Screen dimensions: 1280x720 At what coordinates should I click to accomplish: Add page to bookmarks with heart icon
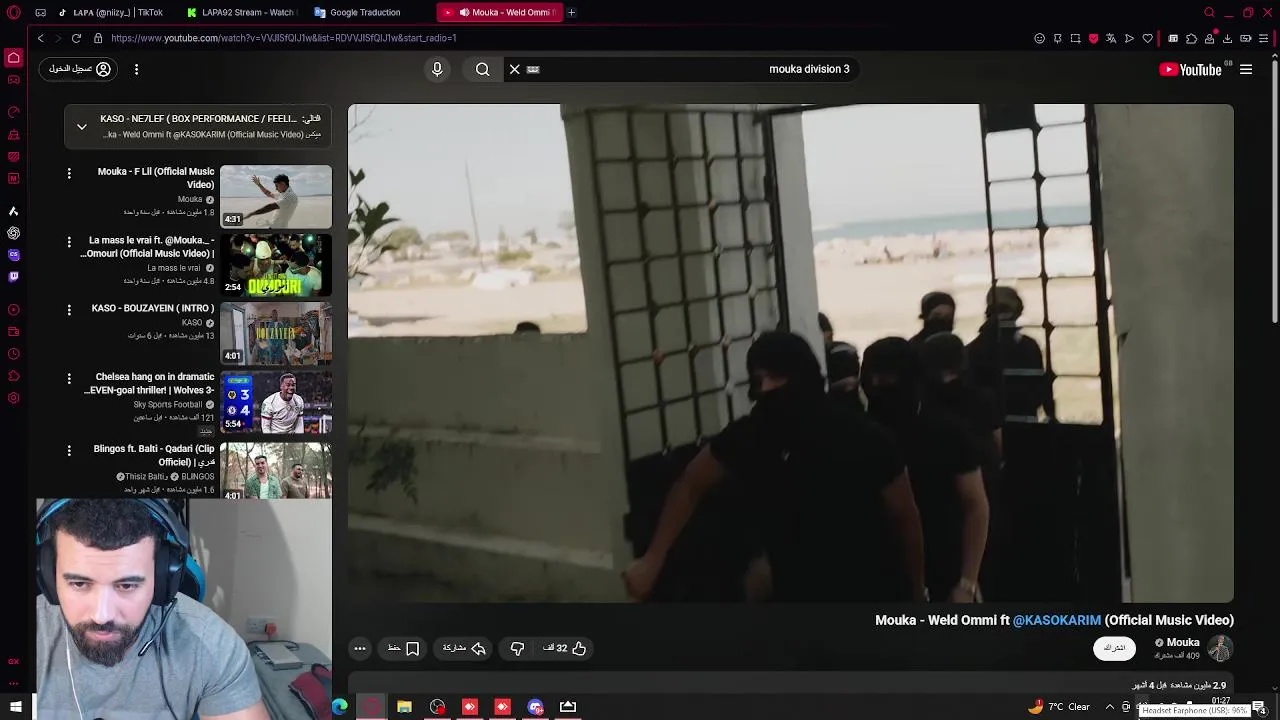coord(1147,38)
